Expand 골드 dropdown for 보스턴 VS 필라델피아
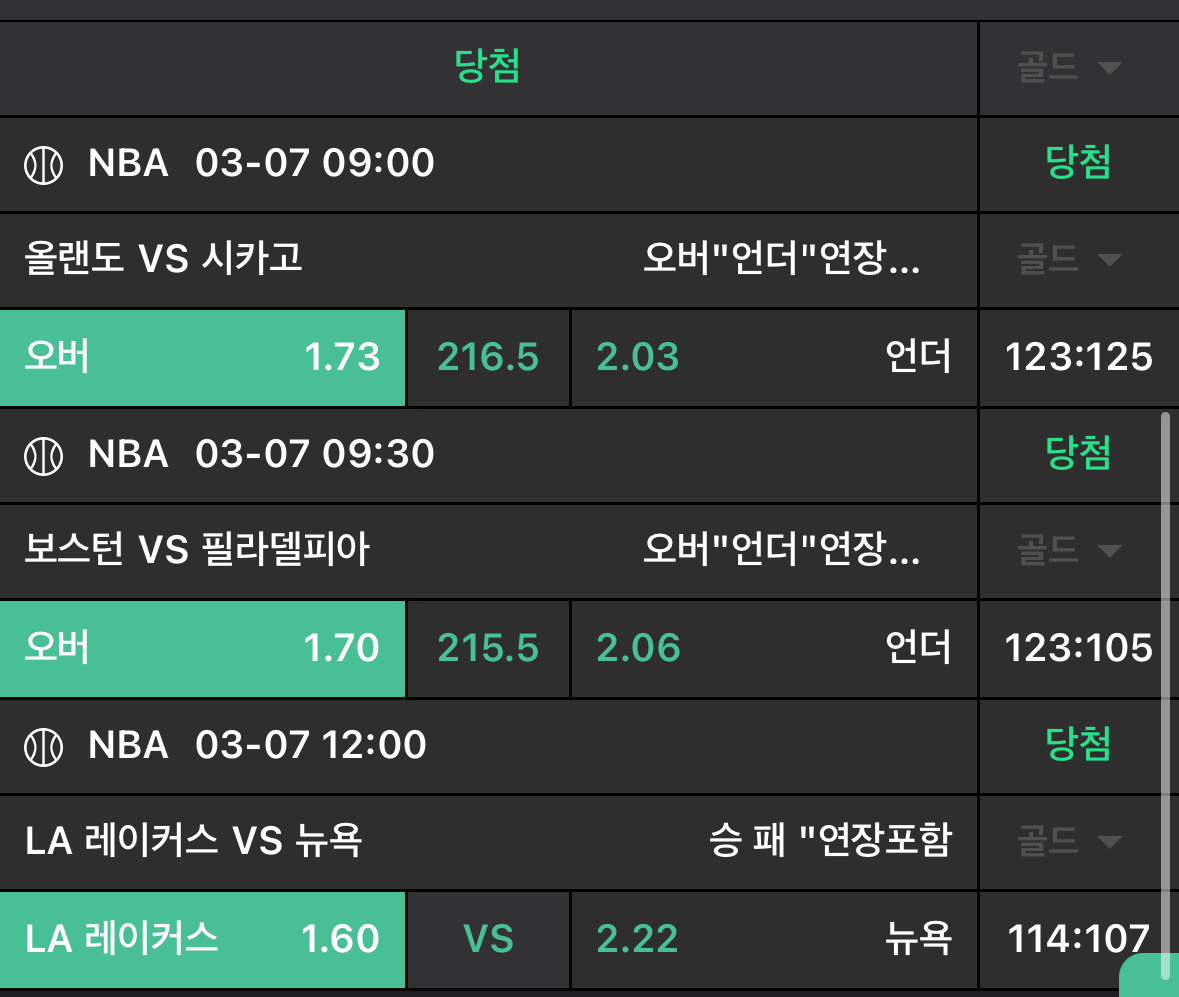Image resolution: width=1179 pixels, height=997 pixels. (1069, 551)
